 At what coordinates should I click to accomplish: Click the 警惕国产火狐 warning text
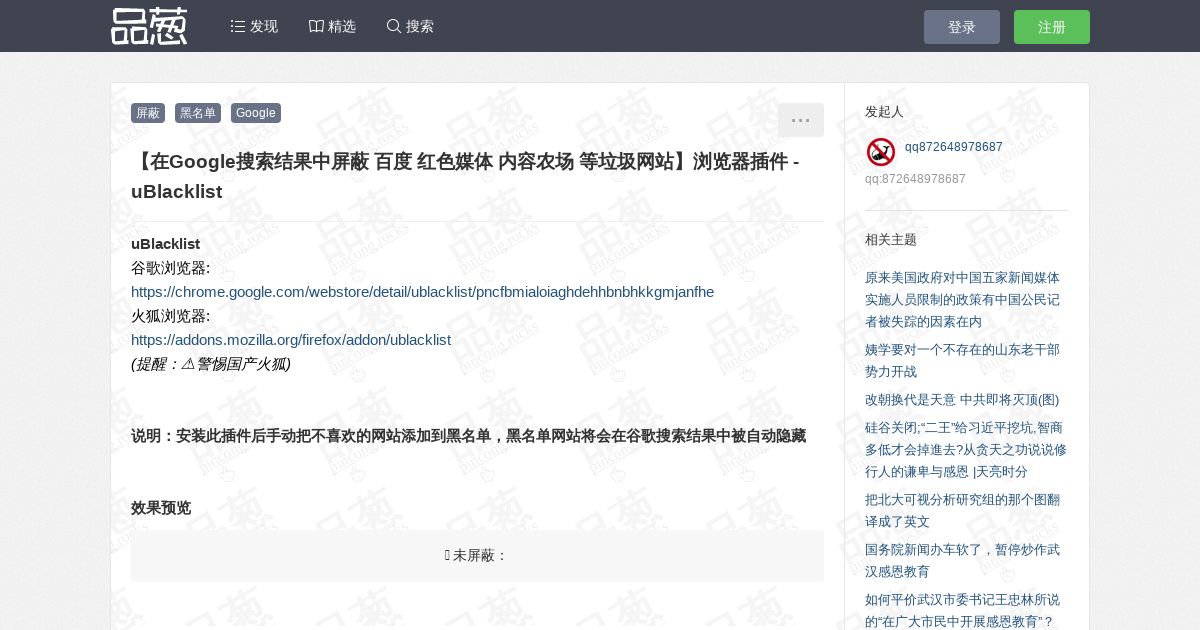point(211,364)
